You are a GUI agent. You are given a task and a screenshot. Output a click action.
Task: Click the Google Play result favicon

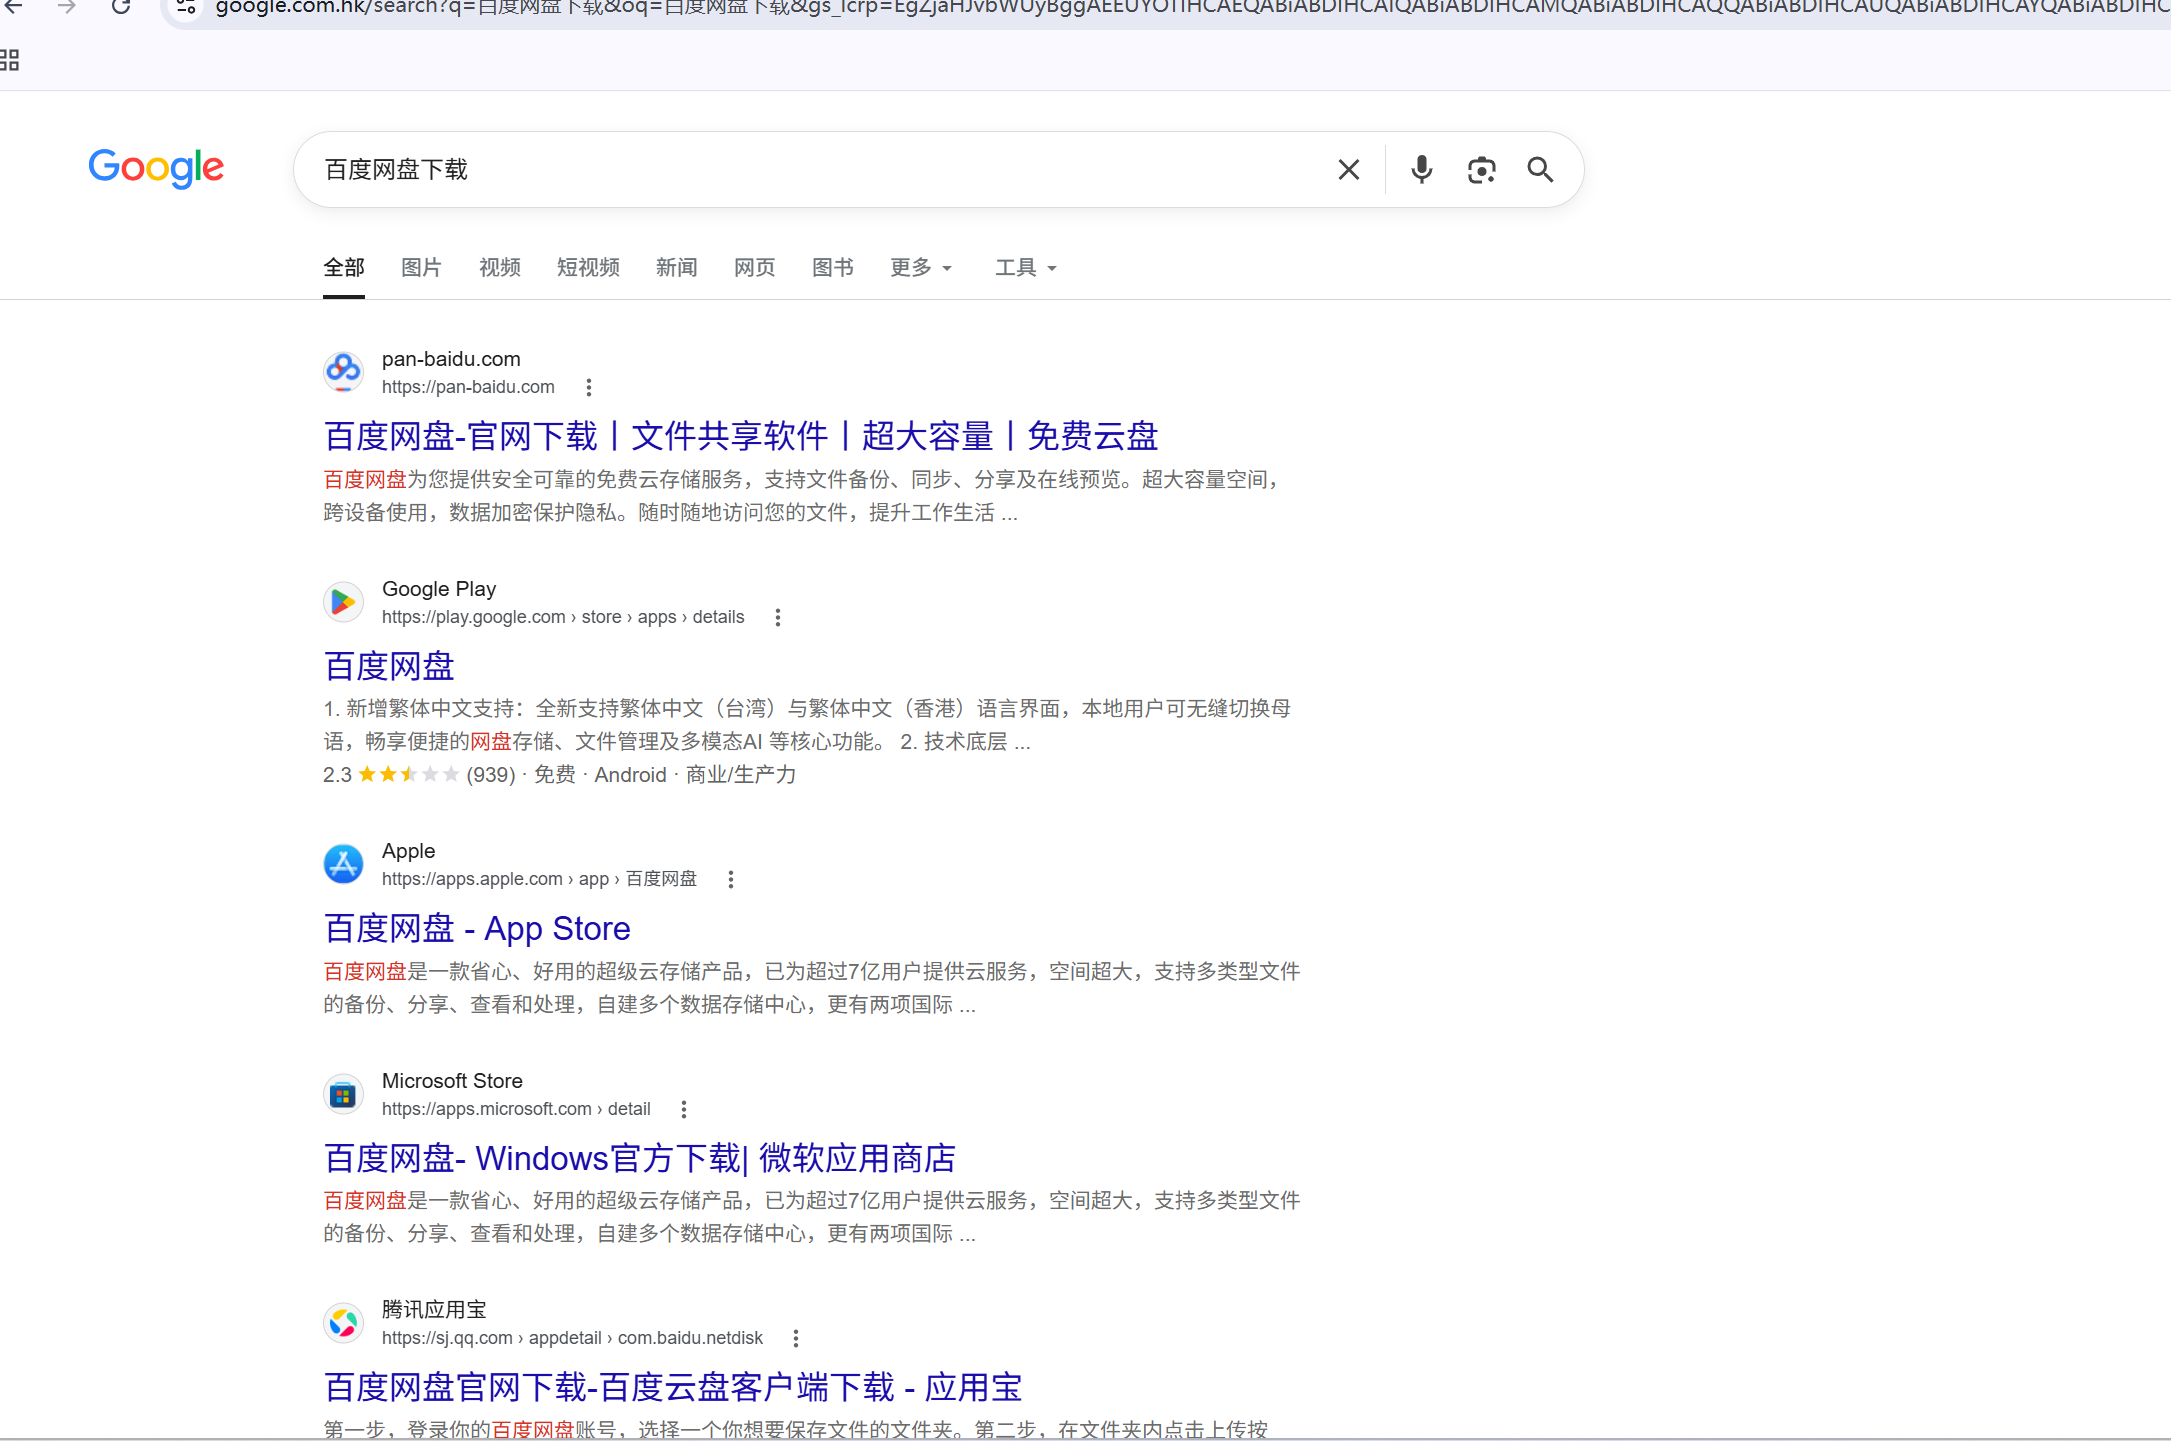(x=343, y=602)
